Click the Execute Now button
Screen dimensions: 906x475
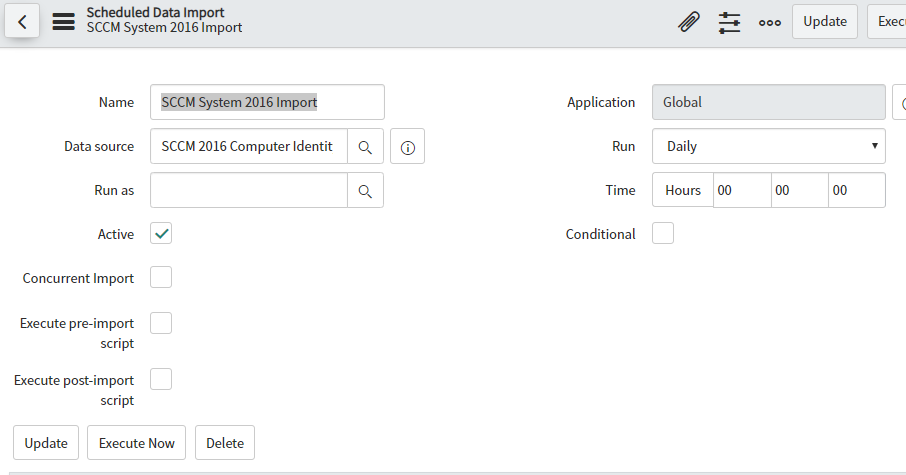tap(136, 443)
